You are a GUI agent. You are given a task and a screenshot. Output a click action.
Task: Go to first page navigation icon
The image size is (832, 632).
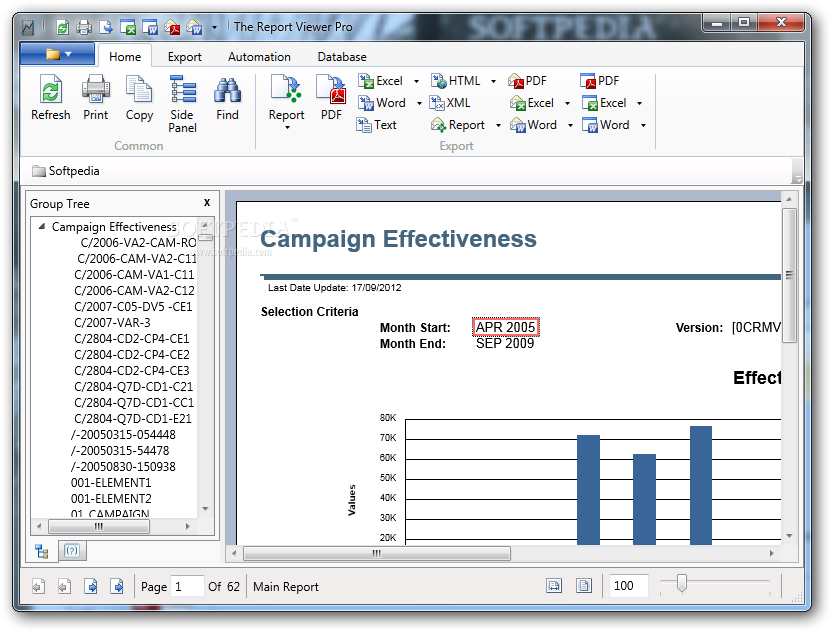coord(38,587)
